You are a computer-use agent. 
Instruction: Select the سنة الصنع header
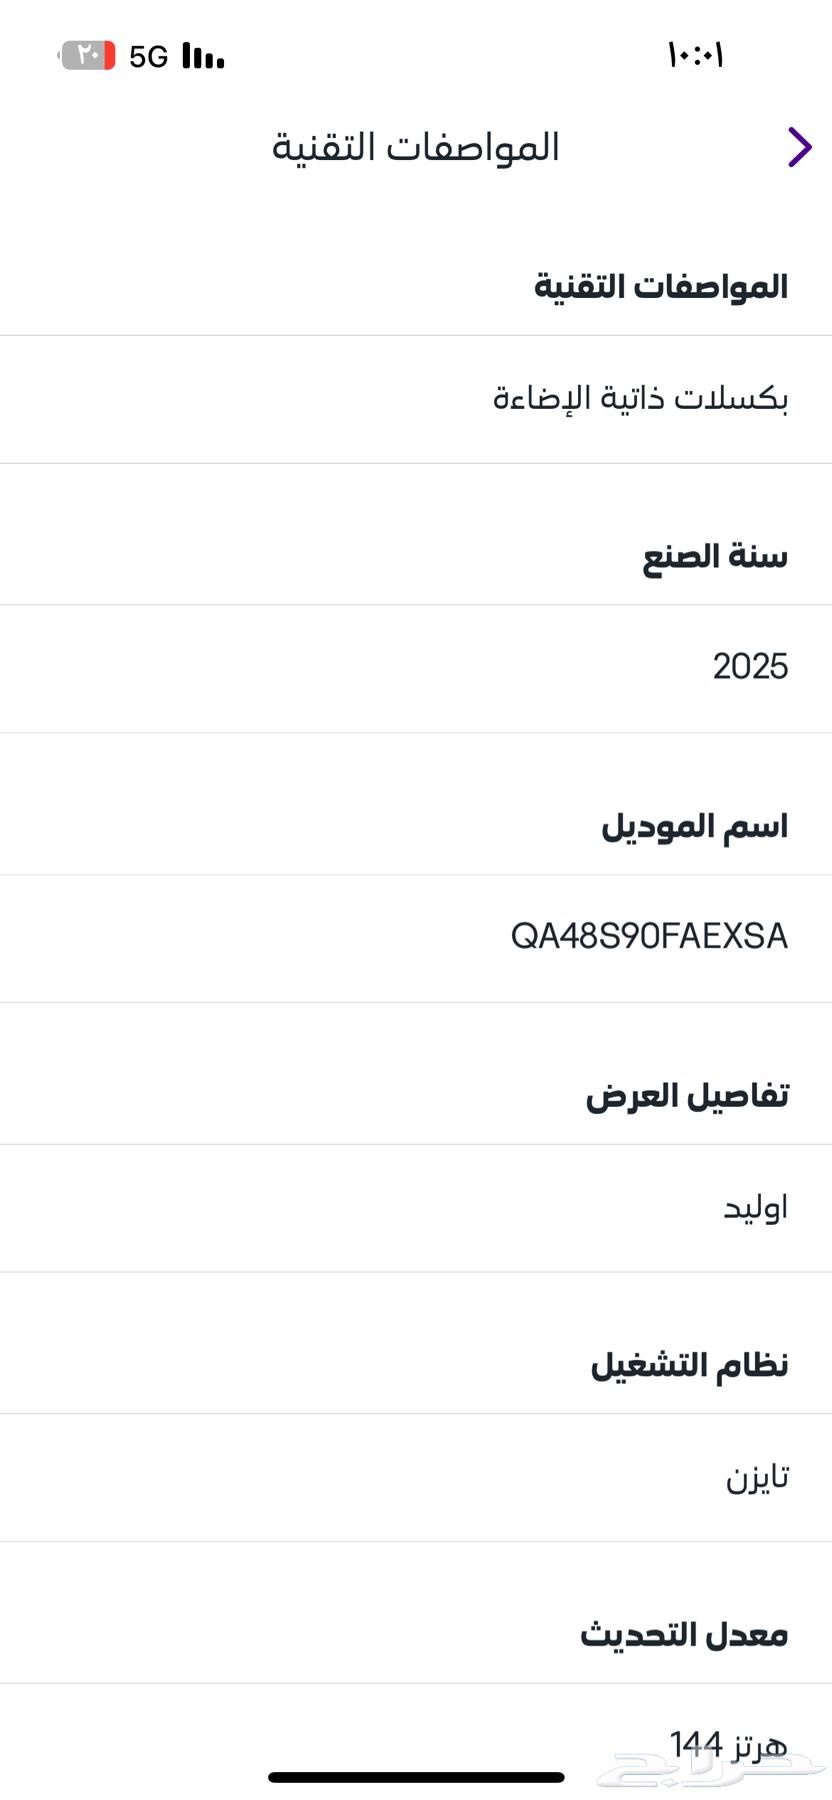tap(715, 556)
